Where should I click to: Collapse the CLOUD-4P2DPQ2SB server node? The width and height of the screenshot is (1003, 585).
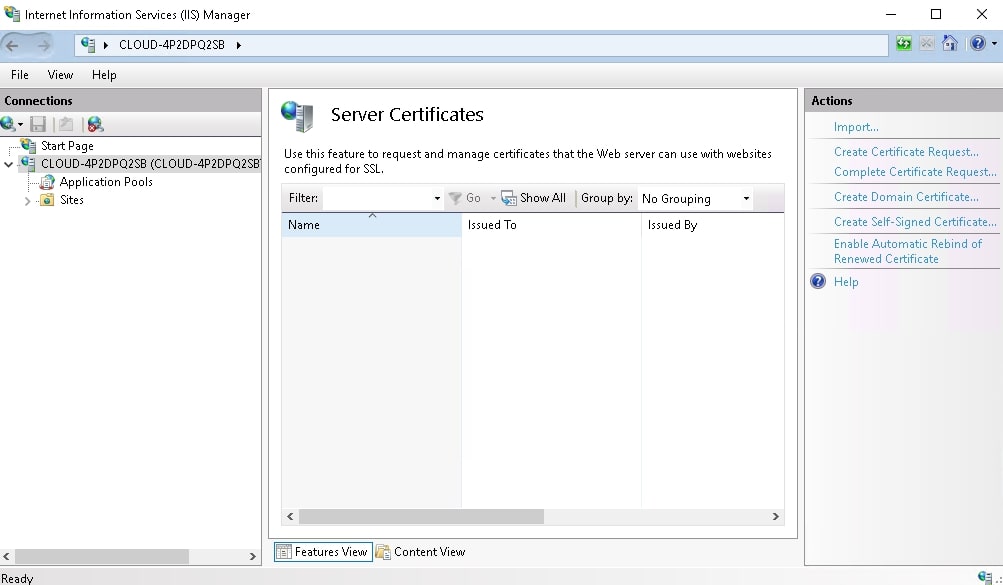coord(8,164)
